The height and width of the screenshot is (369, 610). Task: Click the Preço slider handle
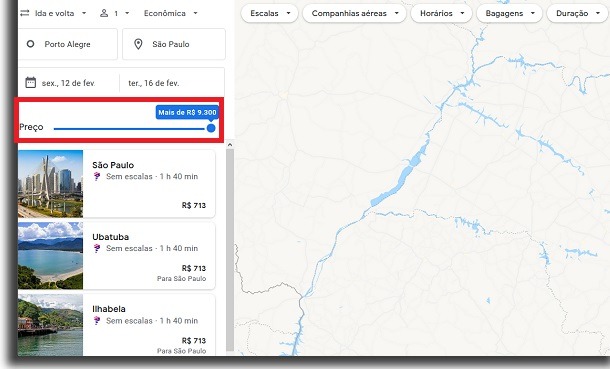click(211, 128)
